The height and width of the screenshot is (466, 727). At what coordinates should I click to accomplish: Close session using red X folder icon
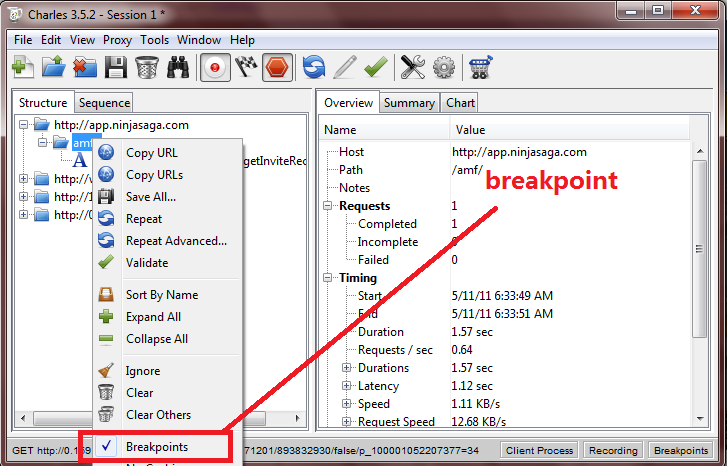(85, 67)
